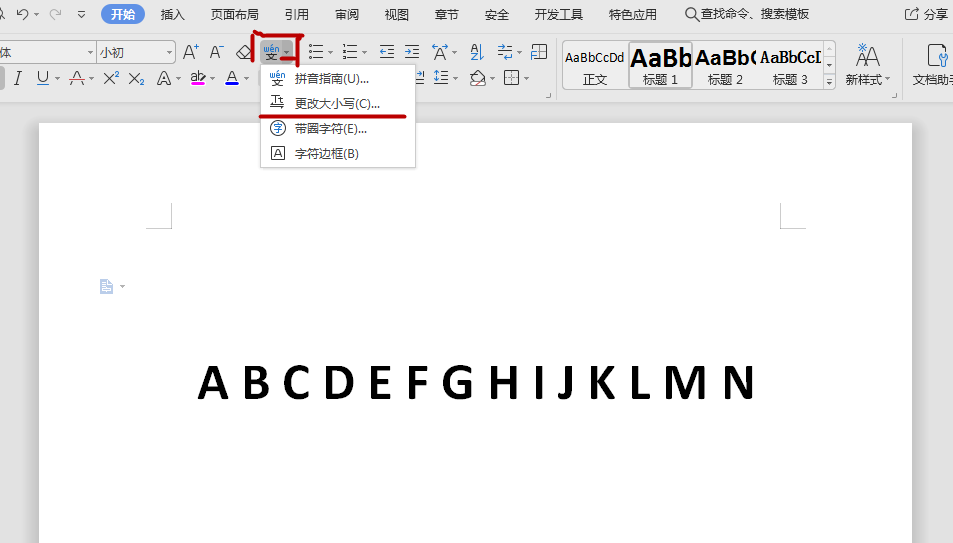Screen dimensions: 953x543
Task: Choose 拼音指南(U)... from the menu
Action: 337,78
